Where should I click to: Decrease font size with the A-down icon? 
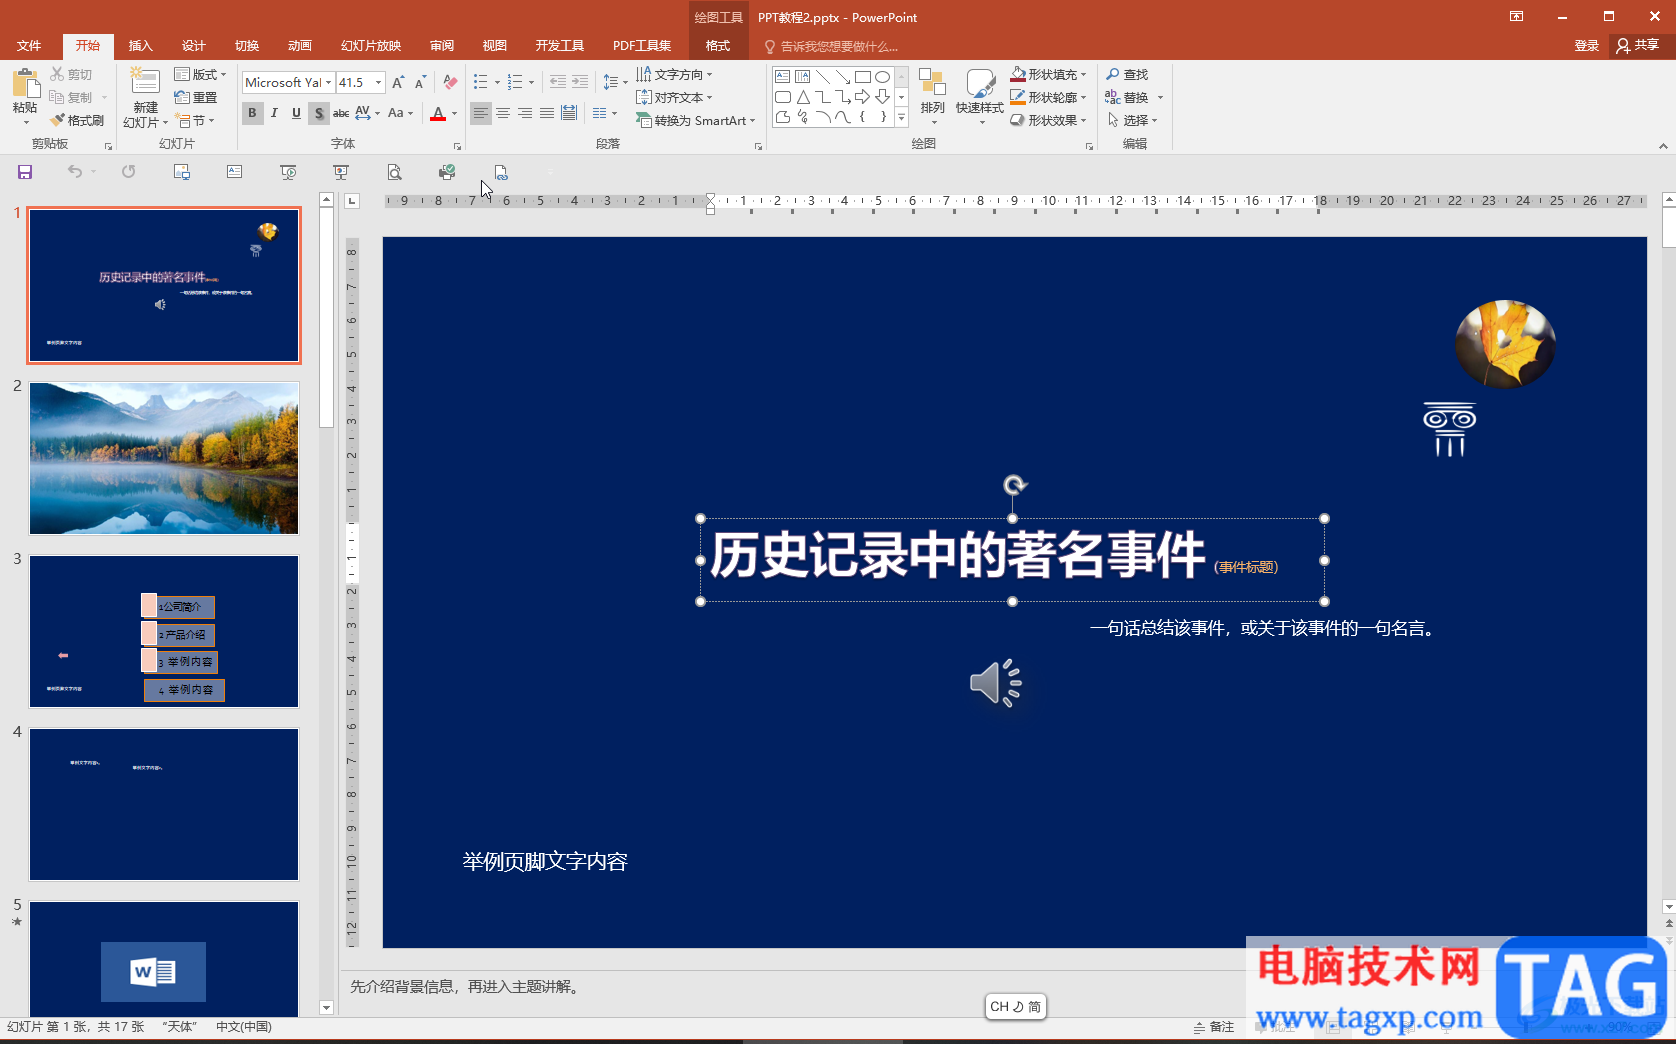click(x=420, y=83)
